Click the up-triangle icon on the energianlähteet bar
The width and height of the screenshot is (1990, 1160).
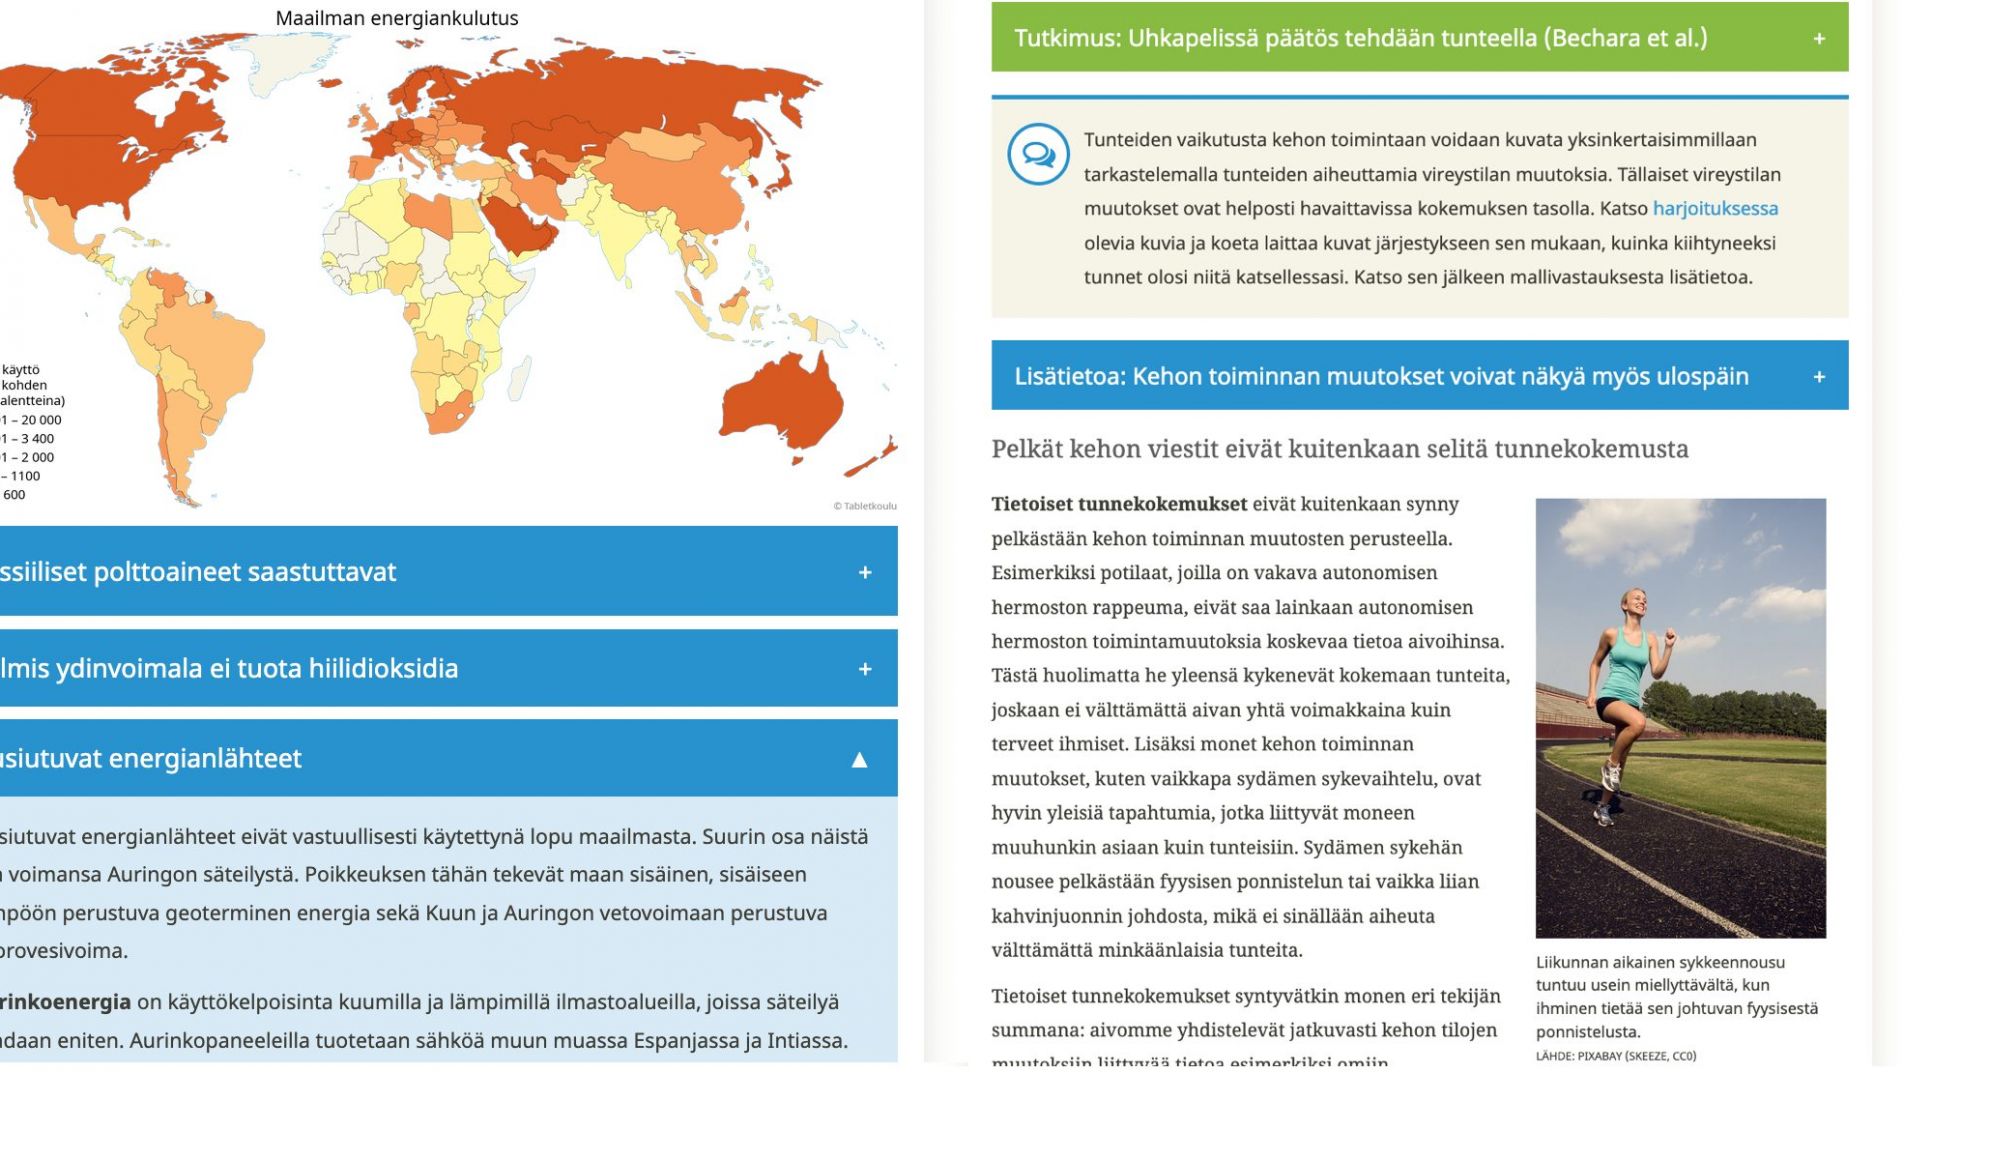858,760
